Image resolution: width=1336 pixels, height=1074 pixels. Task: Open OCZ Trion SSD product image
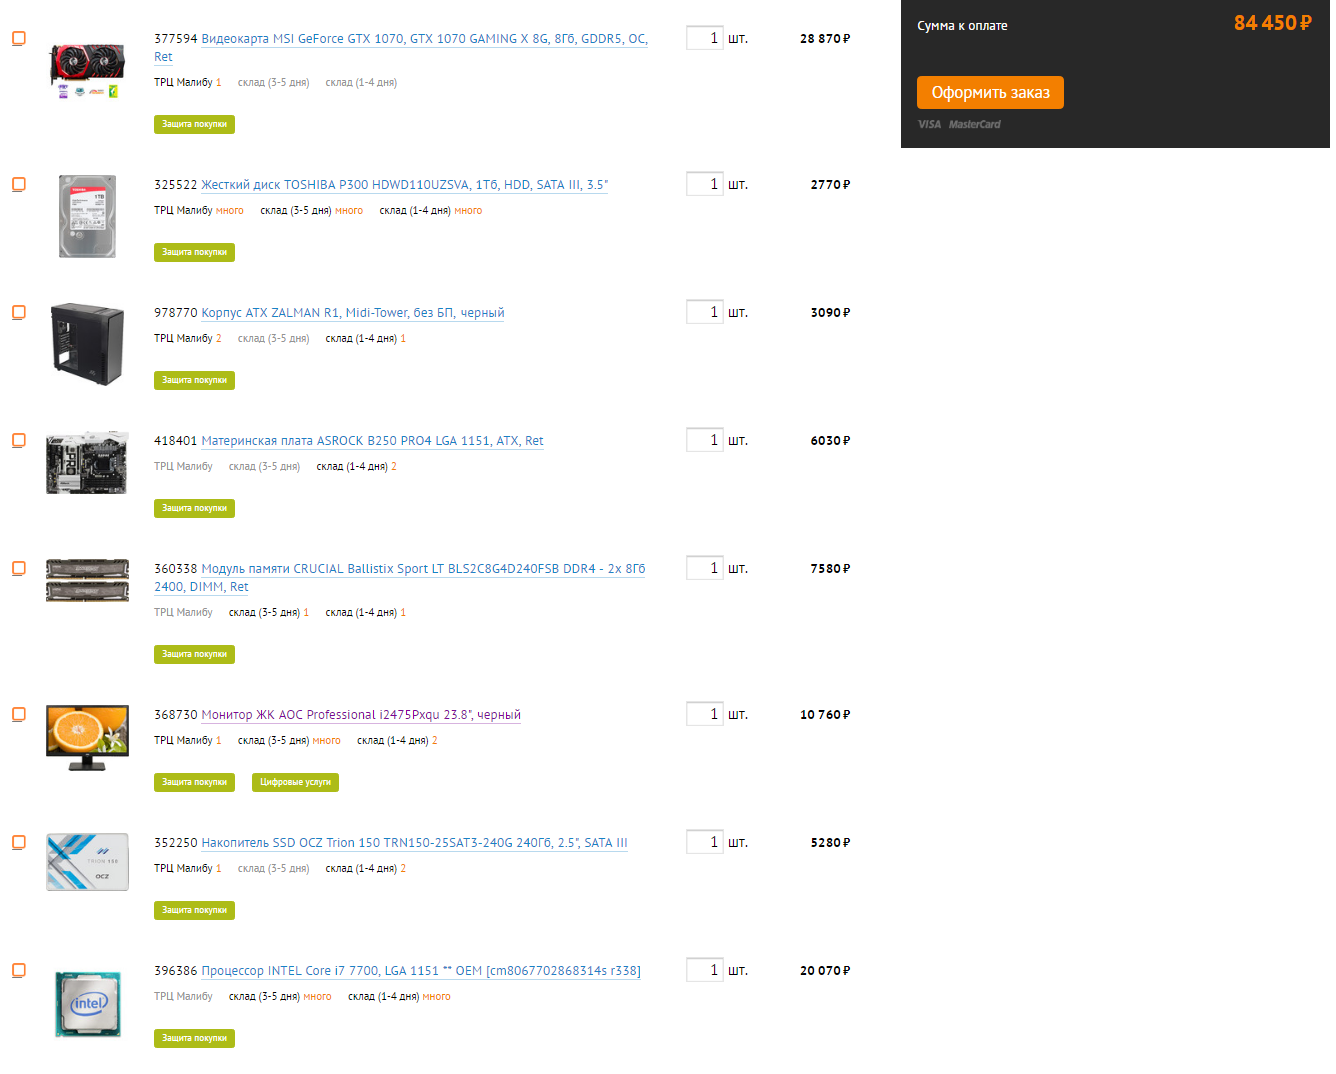[87, 862]
